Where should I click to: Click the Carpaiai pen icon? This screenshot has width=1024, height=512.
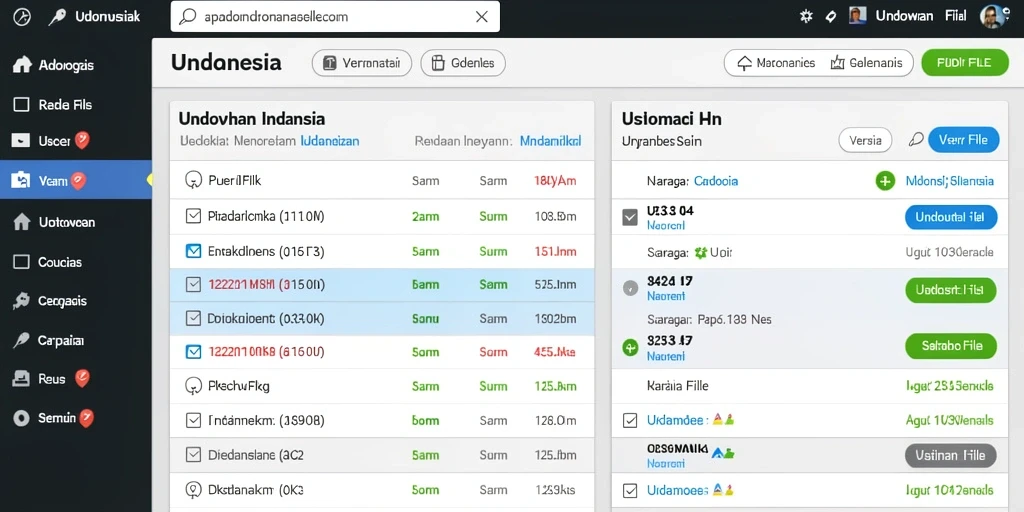(x=22, y=340)
